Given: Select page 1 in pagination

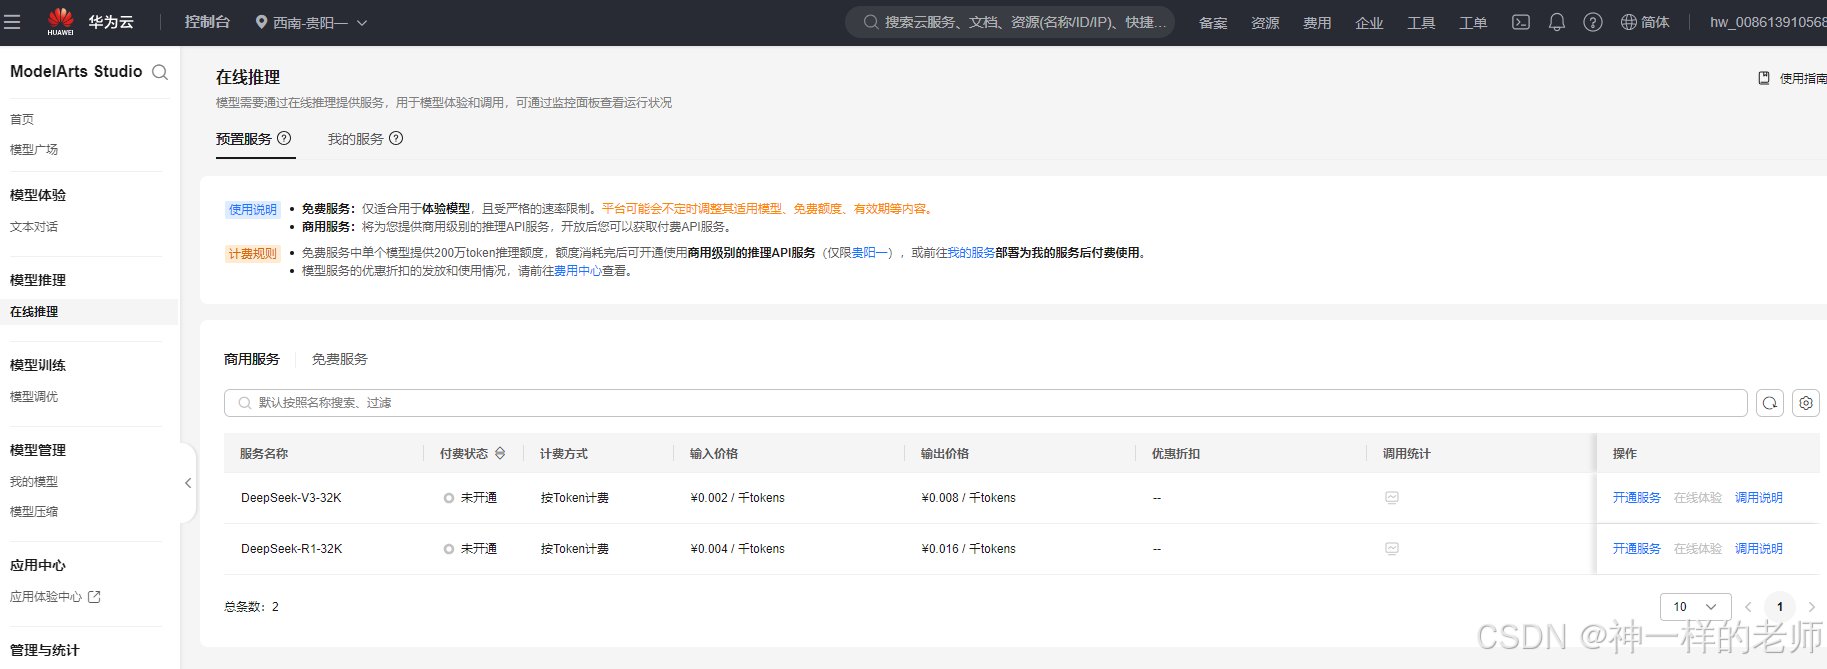Looking at the screenshot, I should (1780, 607).
